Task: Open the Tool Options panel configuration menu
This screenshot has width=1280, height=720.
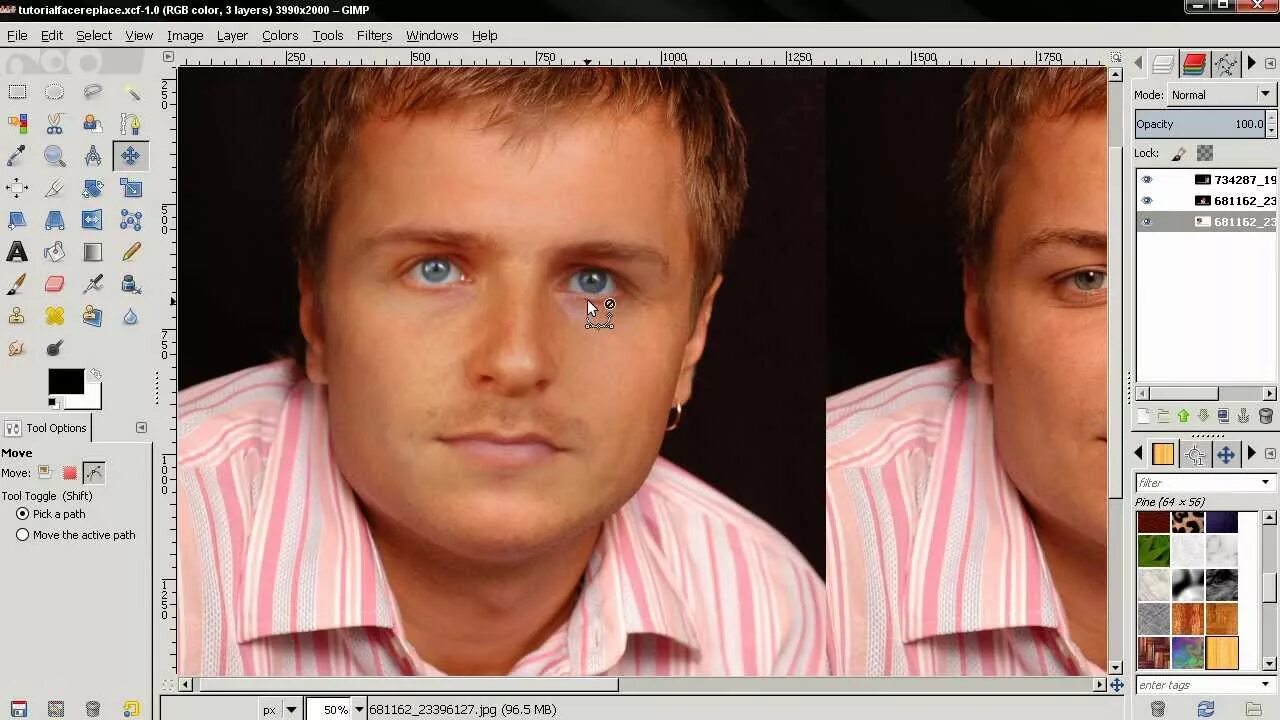Action: pos(141,428)
